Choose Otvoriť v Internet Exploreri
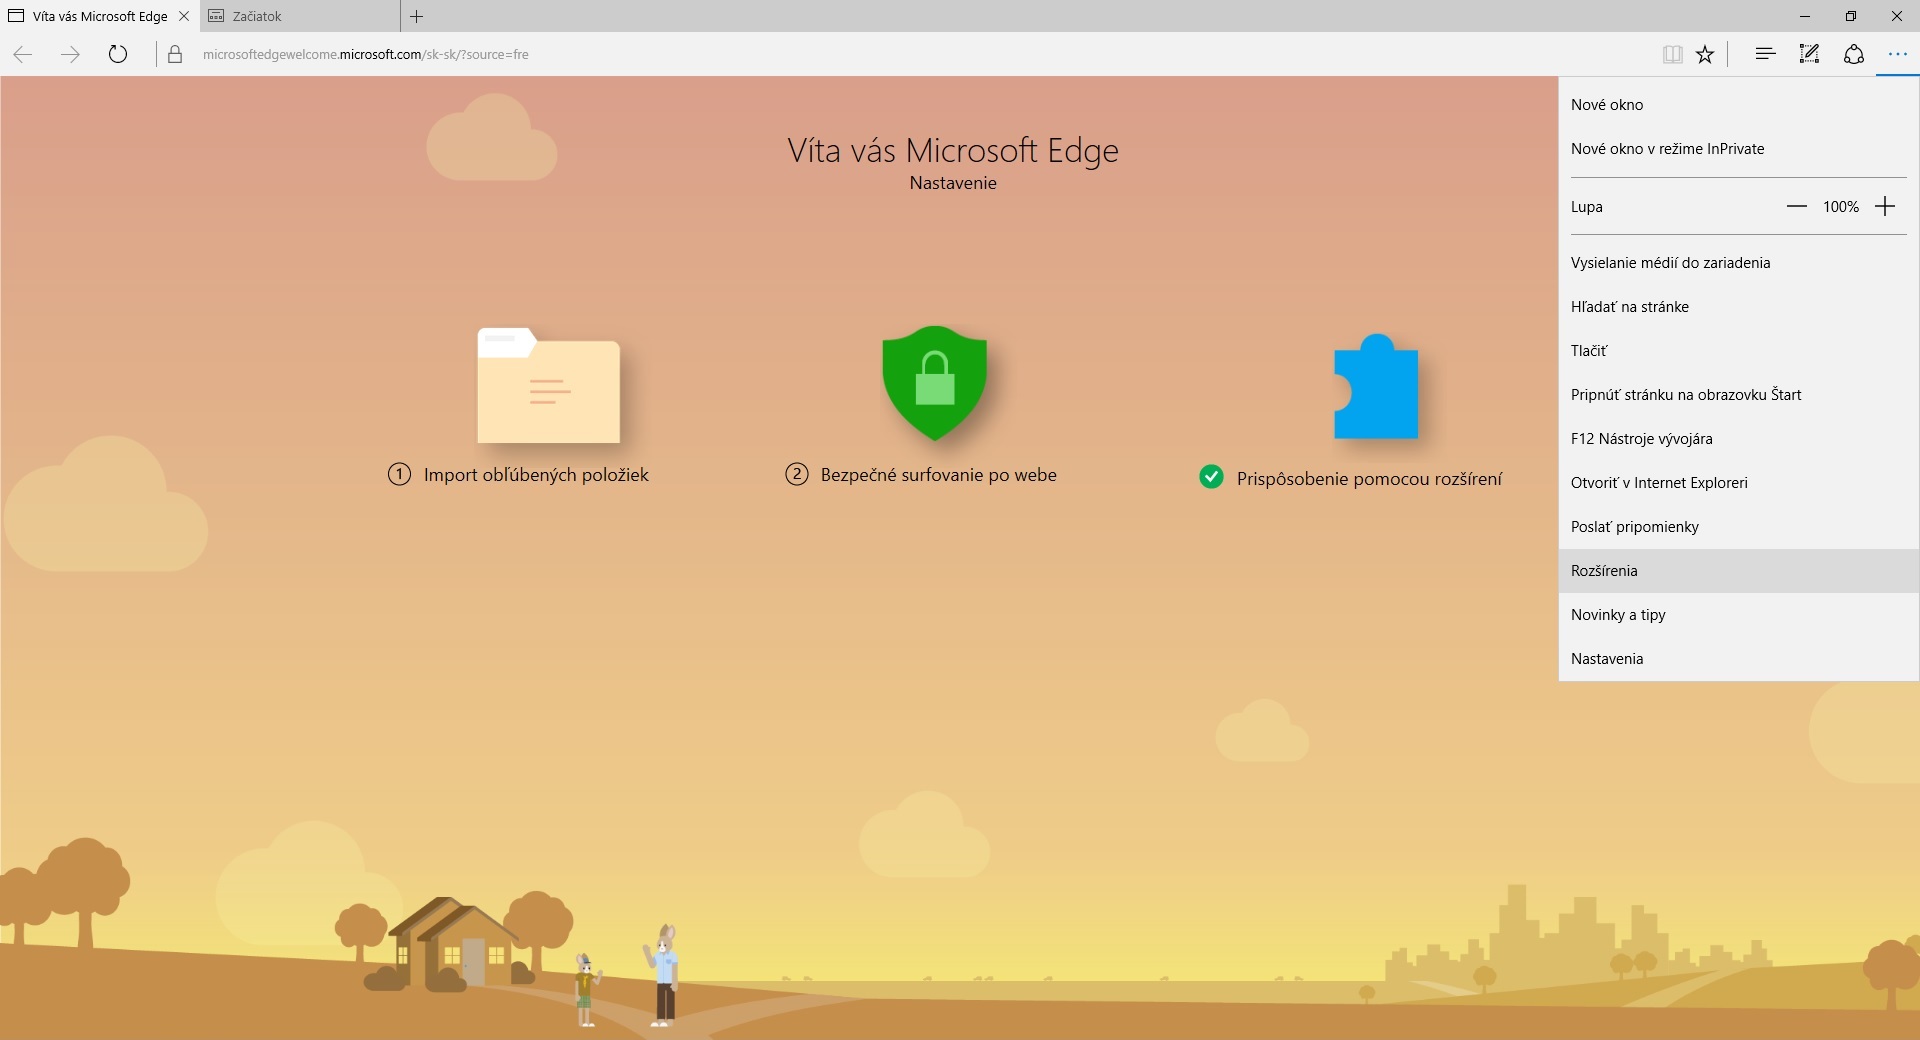Viewport: 1920px width, 1040px height. click(x=1739, y=482)
